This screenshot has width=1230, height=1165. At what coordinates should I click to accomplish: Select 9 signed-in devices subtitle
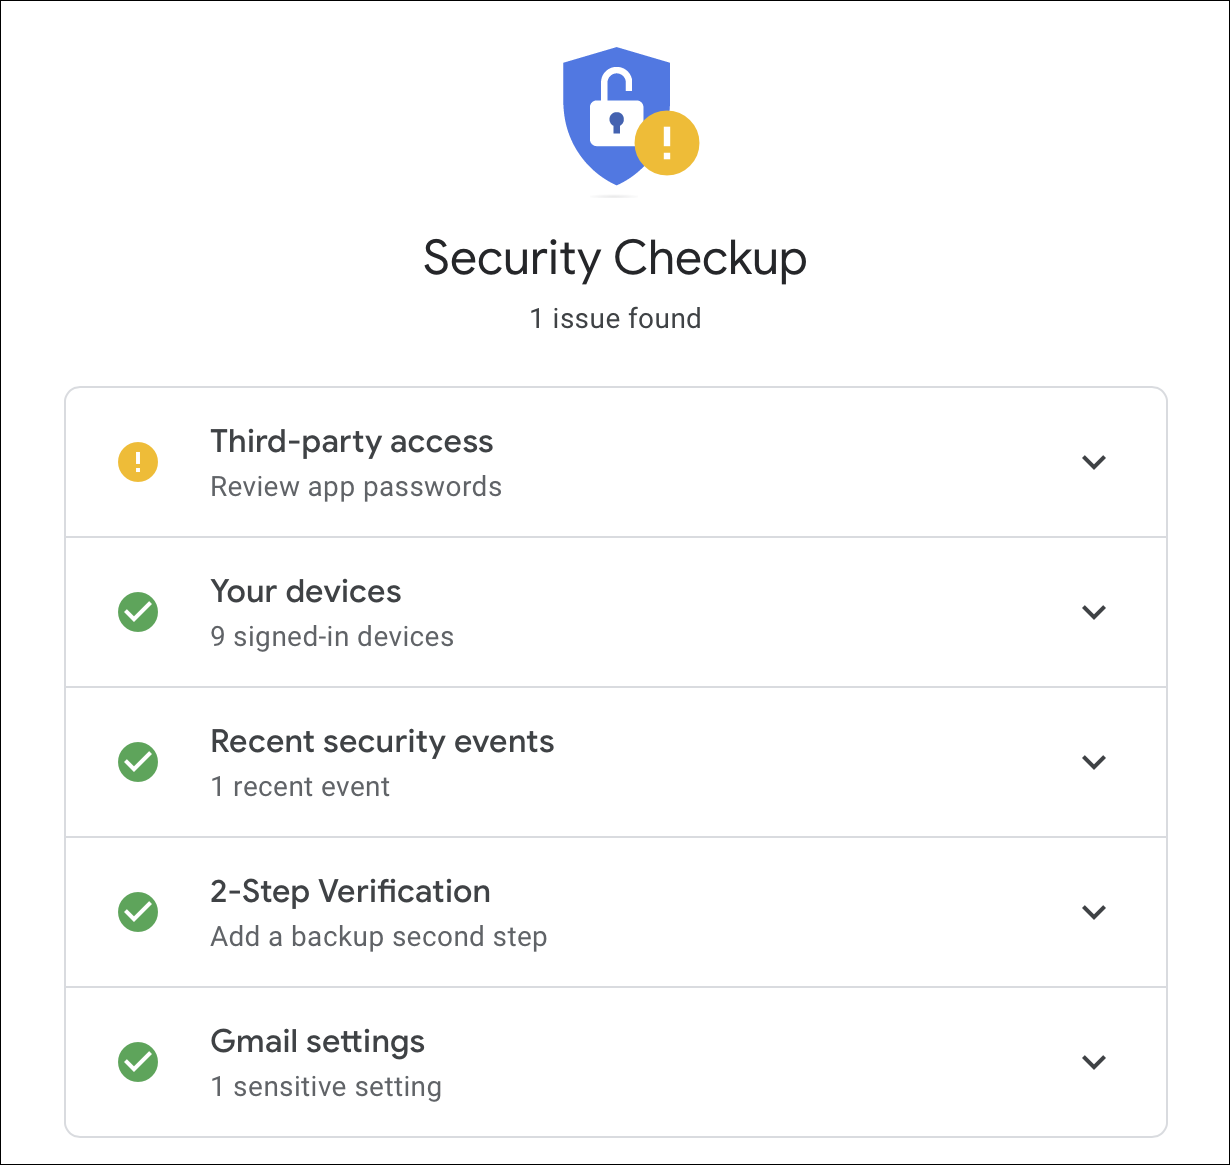coord(332,637)
